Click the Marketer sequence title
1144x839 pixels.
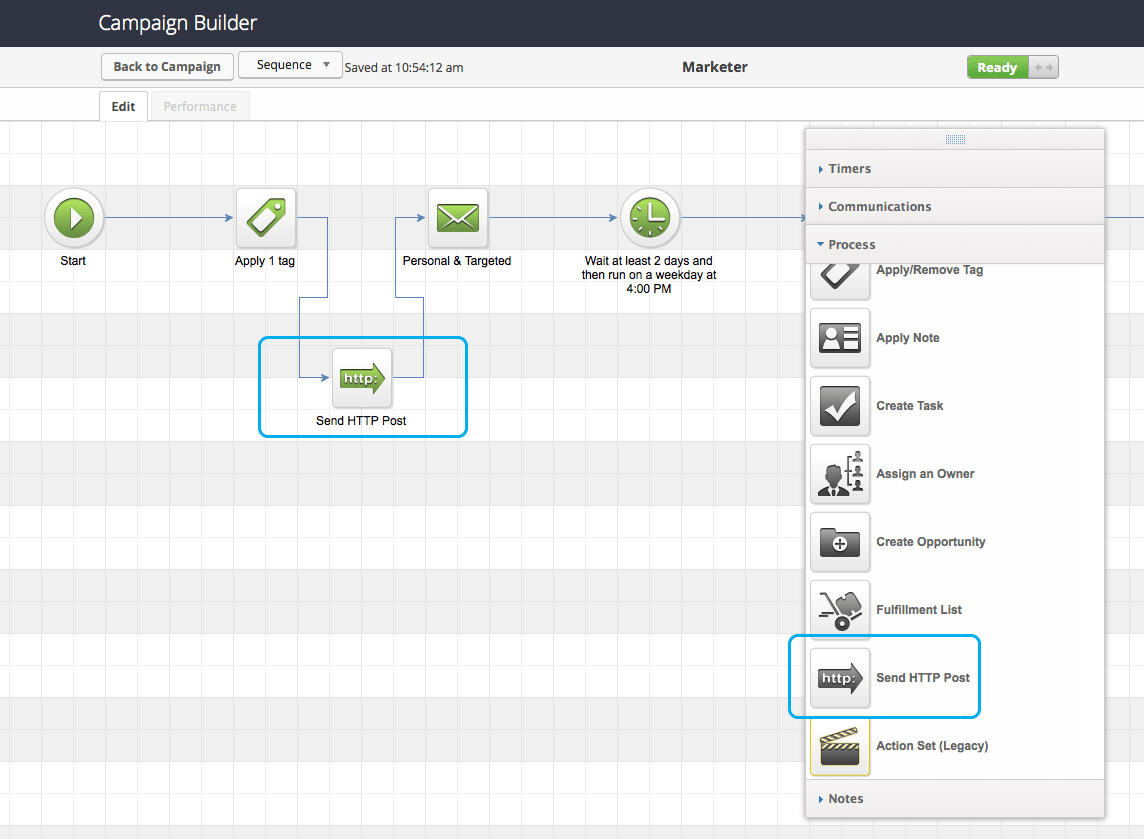tap(715, 67)
